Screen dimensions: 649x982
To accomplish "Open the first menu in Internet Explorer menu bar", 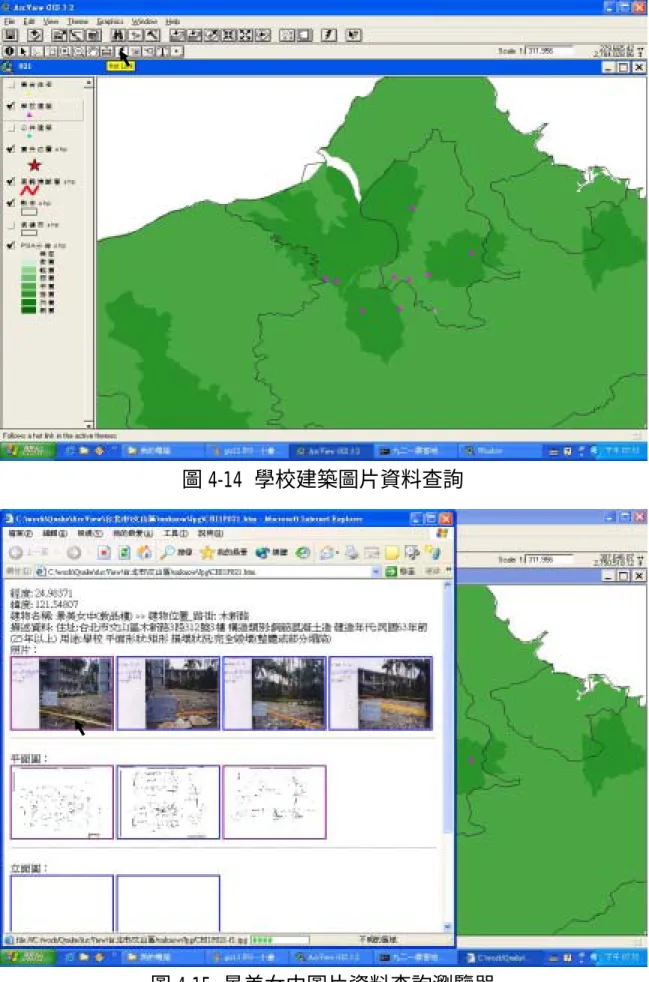I will 21,534.
